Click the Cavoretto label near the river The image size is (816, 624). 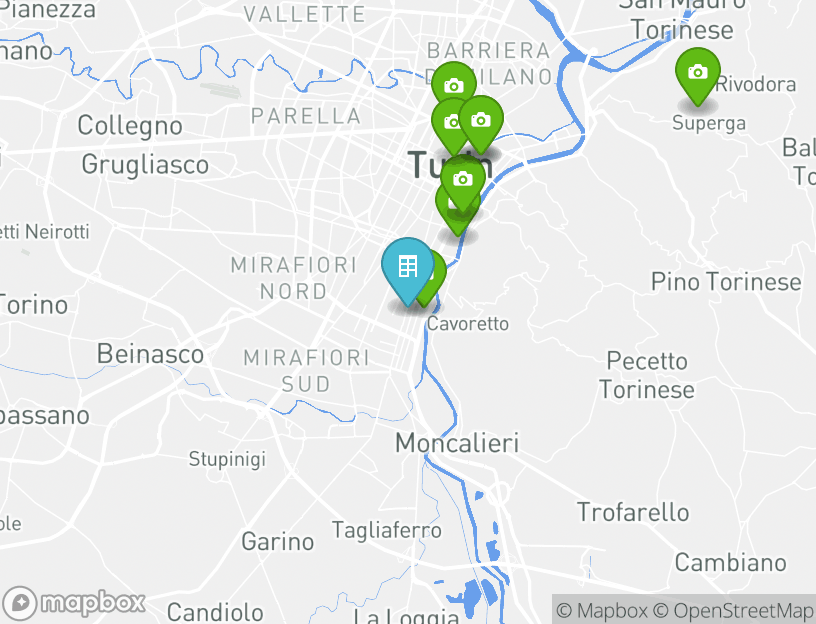468,324
